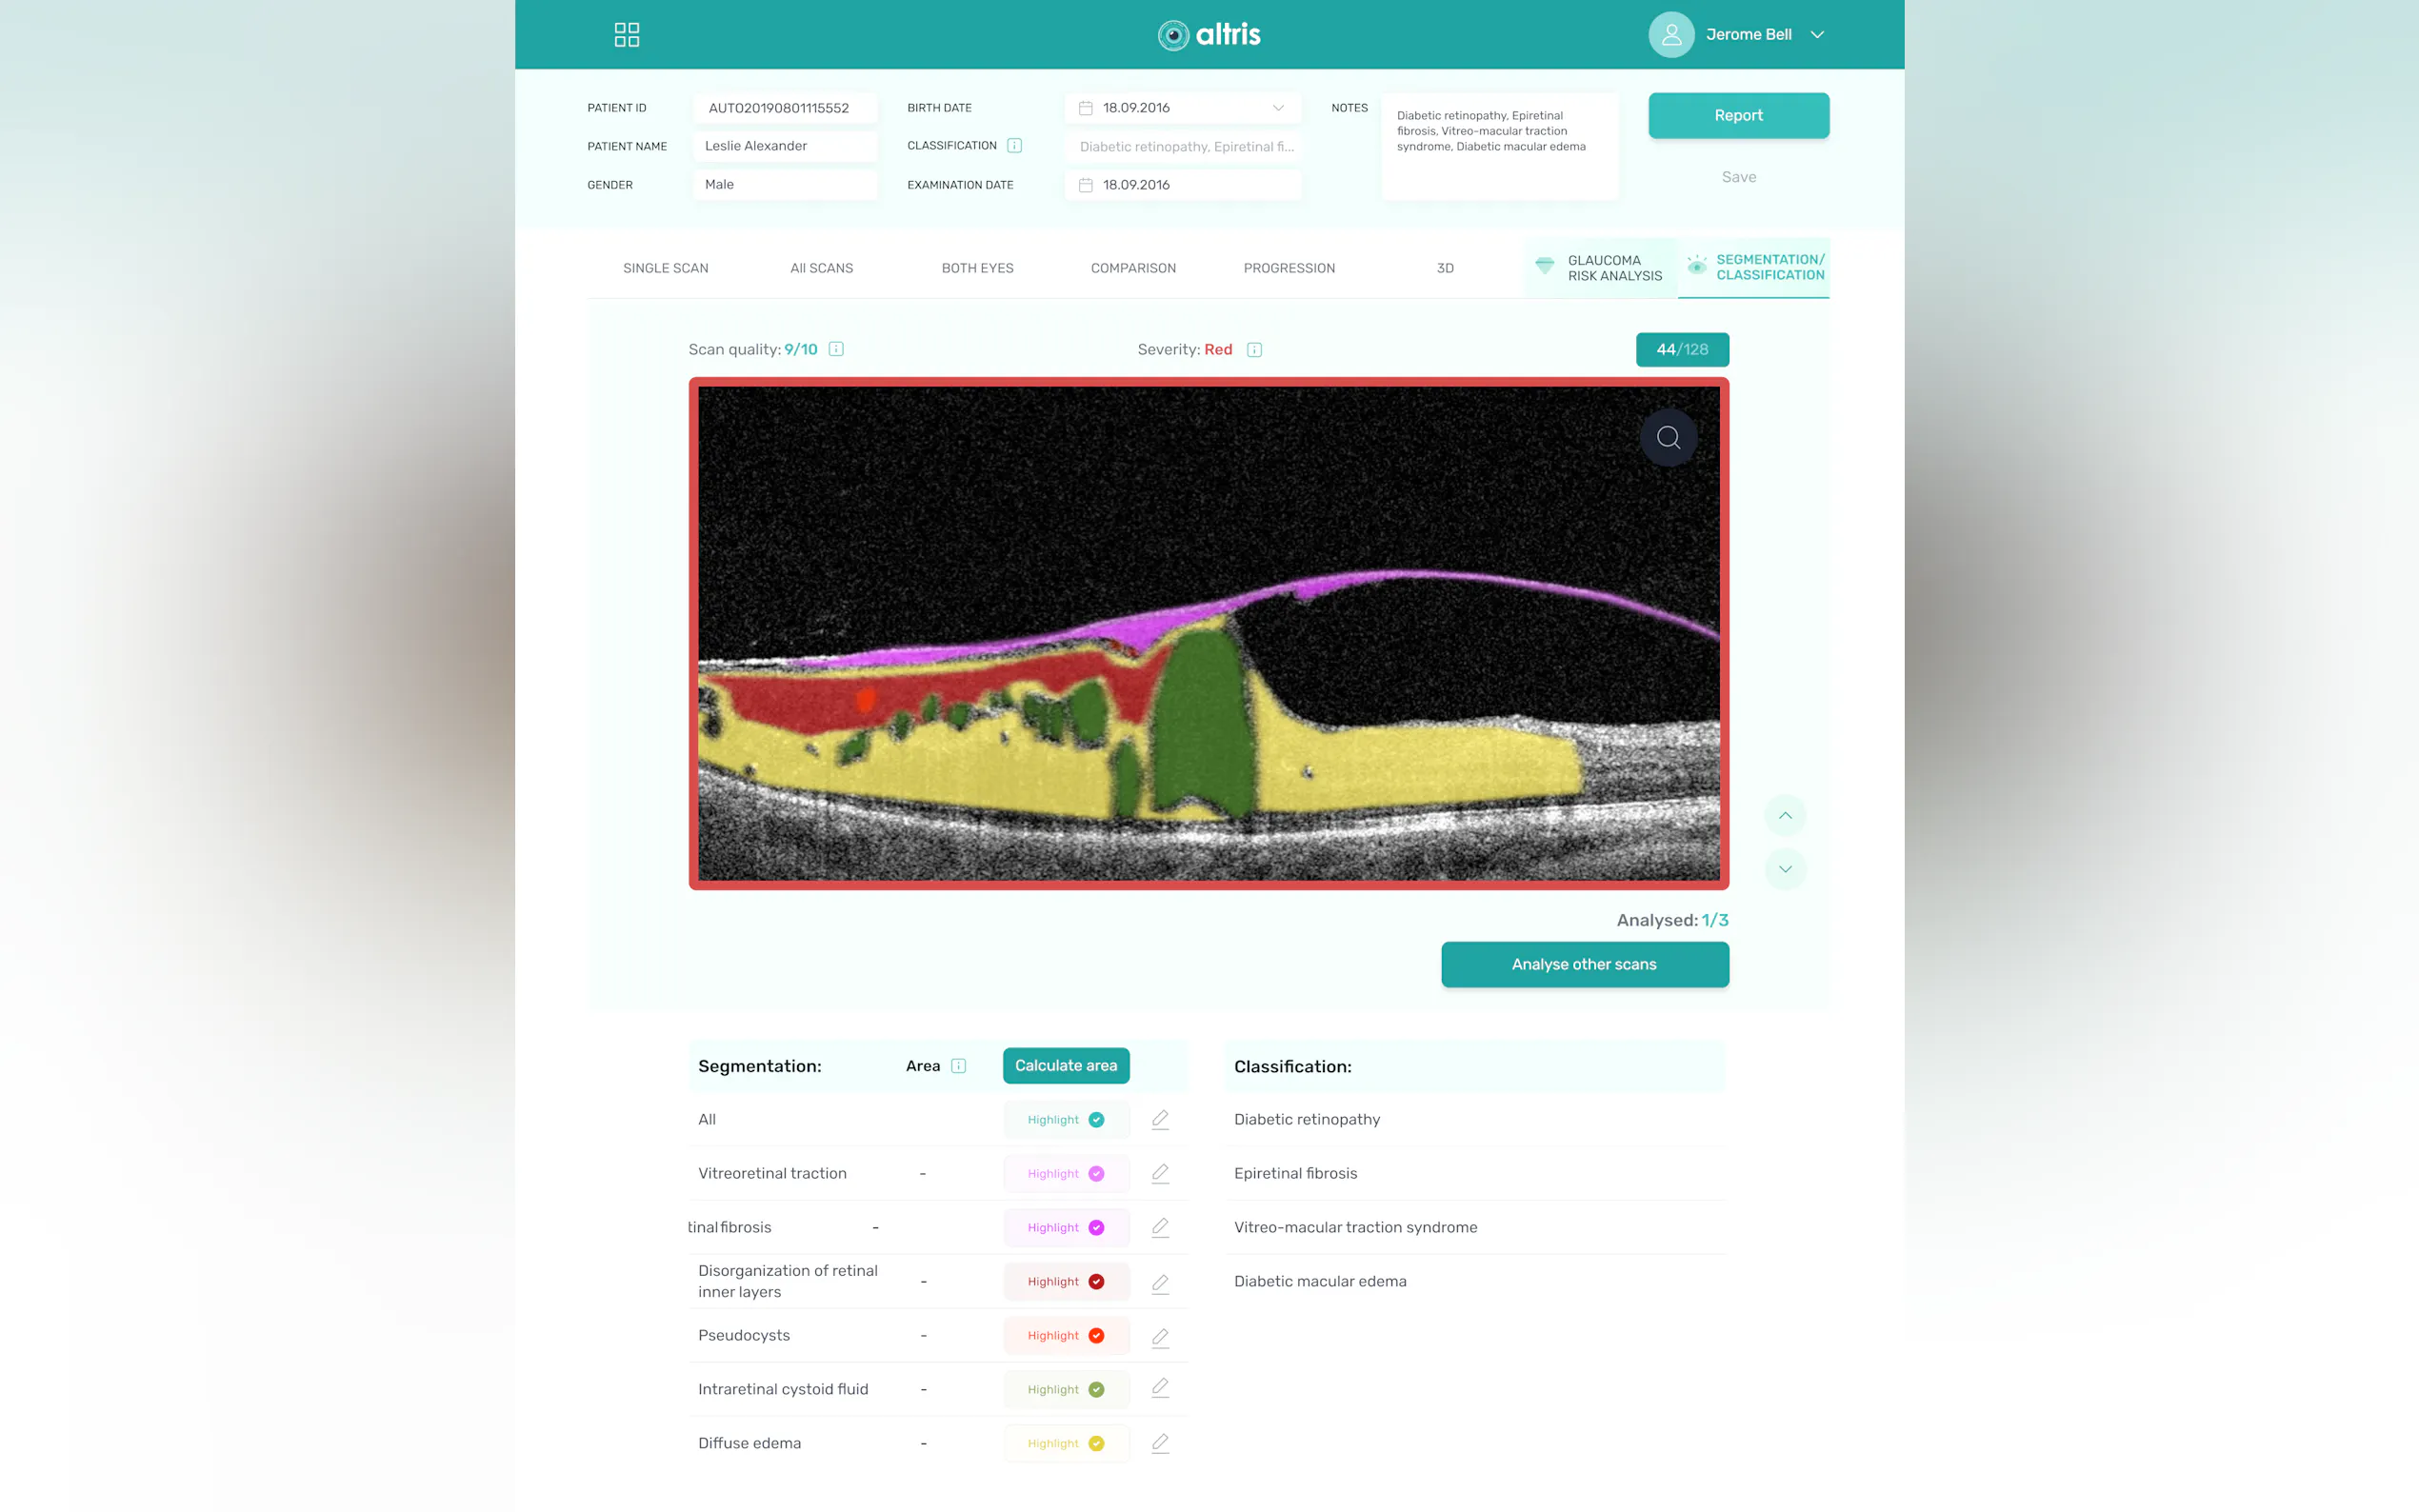
Task: Click the Classification info icon
Action: click(x=1014, y=146)
